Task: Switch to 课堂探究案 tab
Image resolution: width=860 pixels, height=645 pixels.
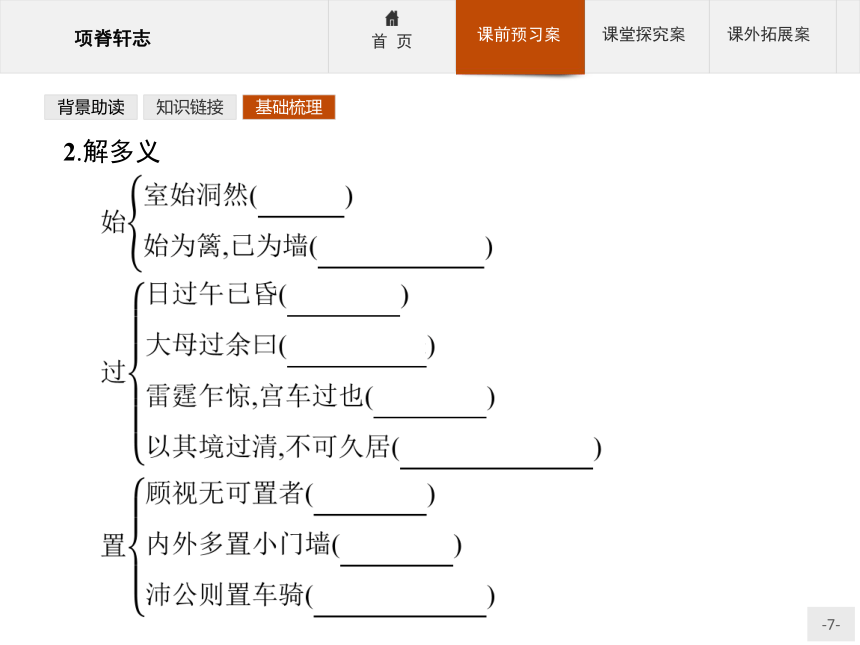Action: pos(644,35)
